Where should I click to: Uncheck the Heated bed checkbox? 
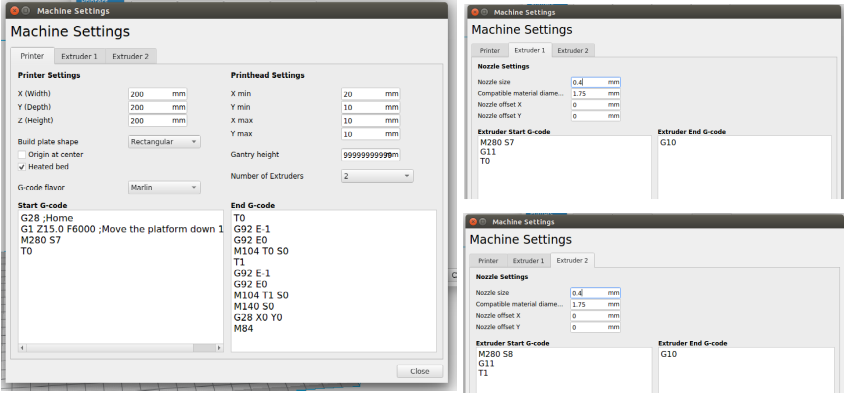(22, 167)
